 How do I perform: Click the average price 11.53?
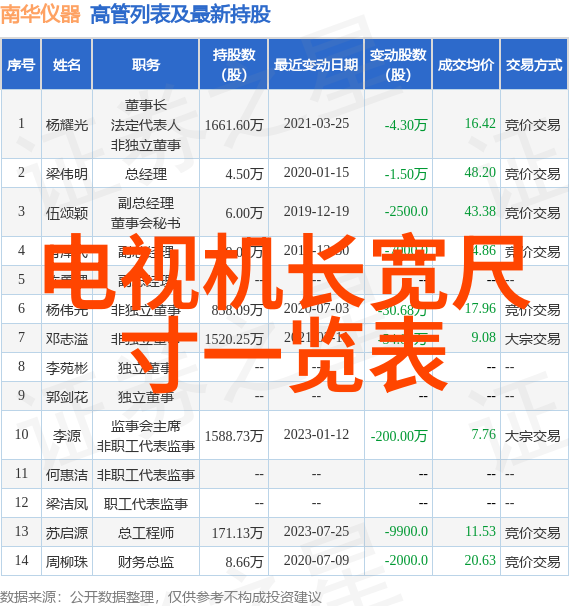click(480, 531)
